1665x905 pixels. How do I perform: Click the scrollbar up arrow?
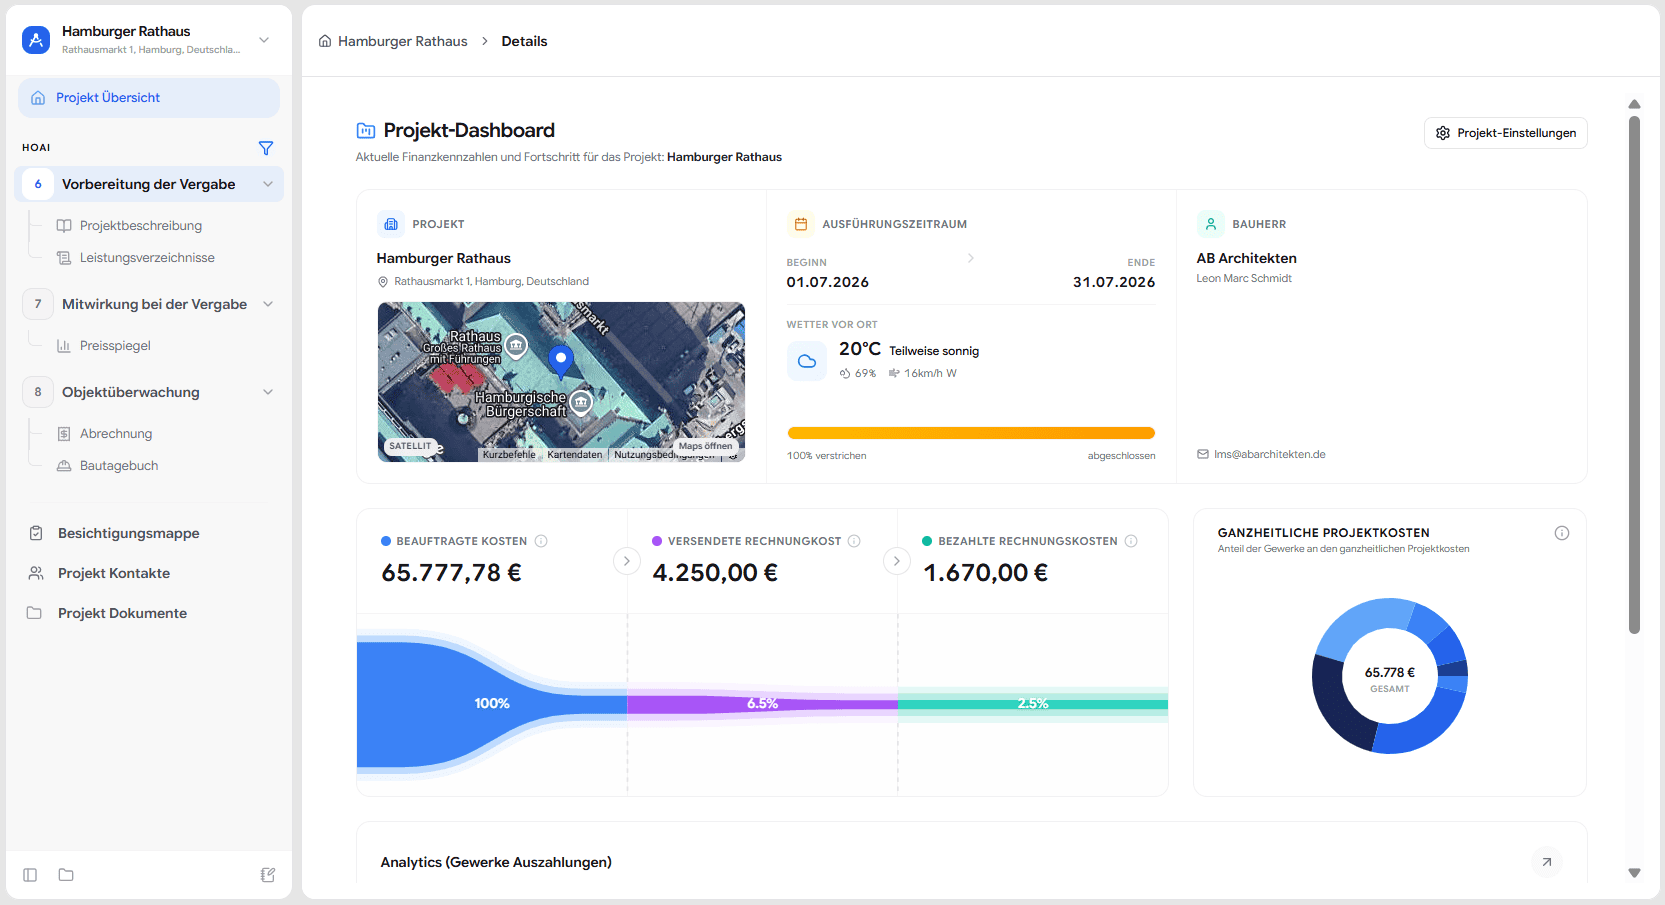tap(1634, 104)
